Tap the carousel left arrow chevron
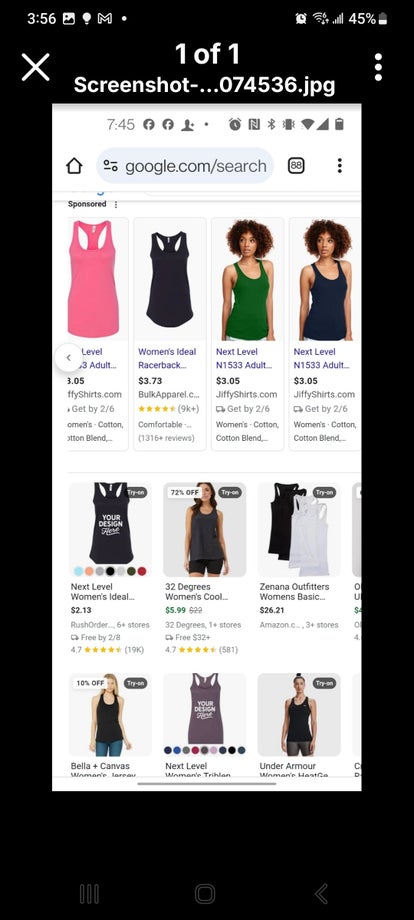The image size is (414, 920). (x=69, y=357)
